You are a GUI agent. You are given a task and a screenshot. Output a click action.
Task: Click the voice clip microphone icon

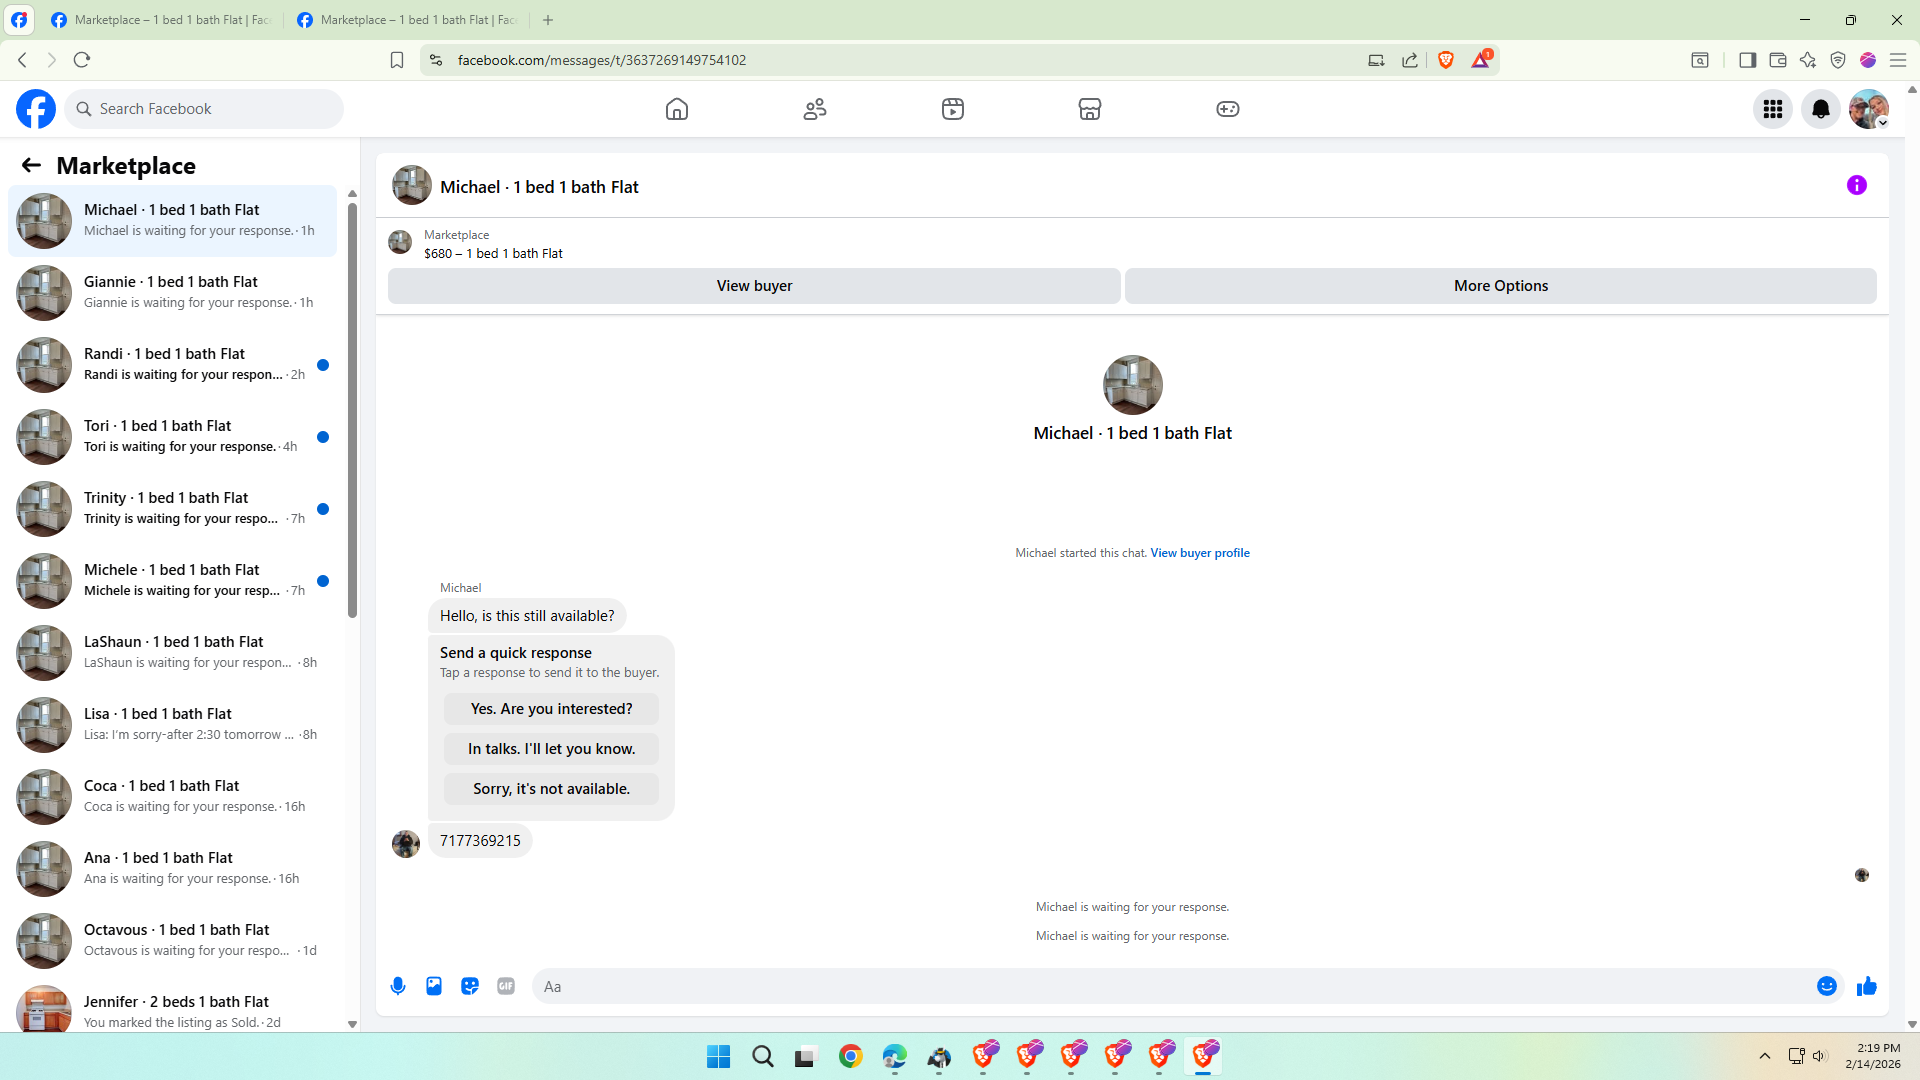[398, 986]
